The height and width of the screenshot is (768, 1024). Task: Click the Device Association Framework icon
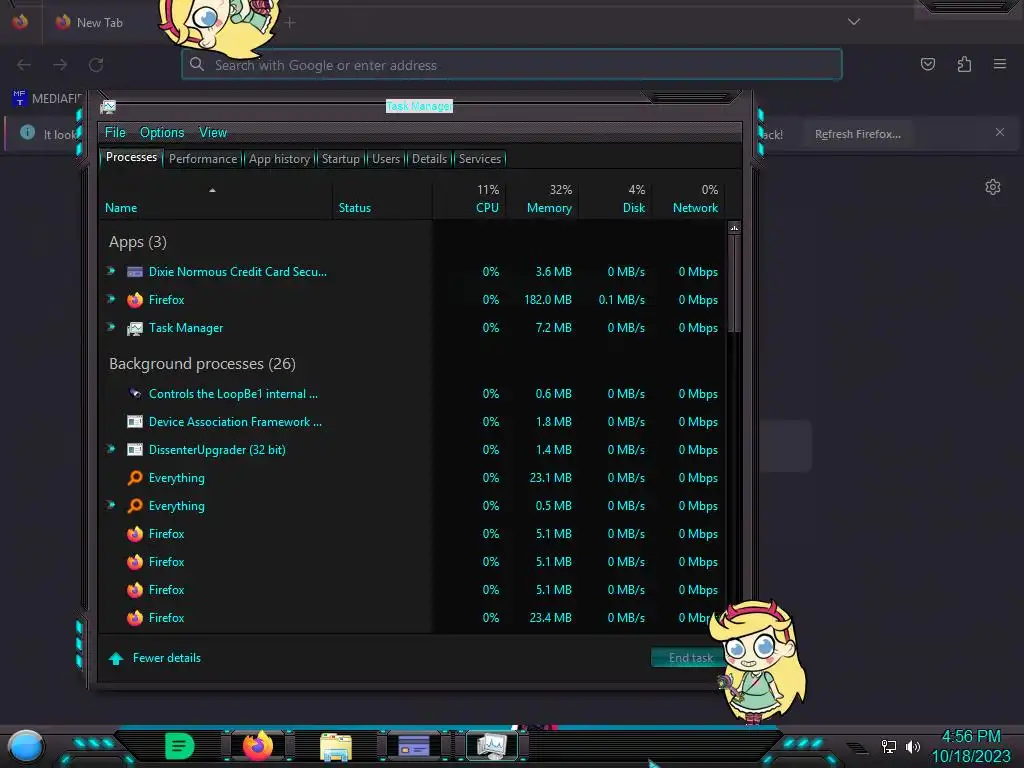coord(135,421)
